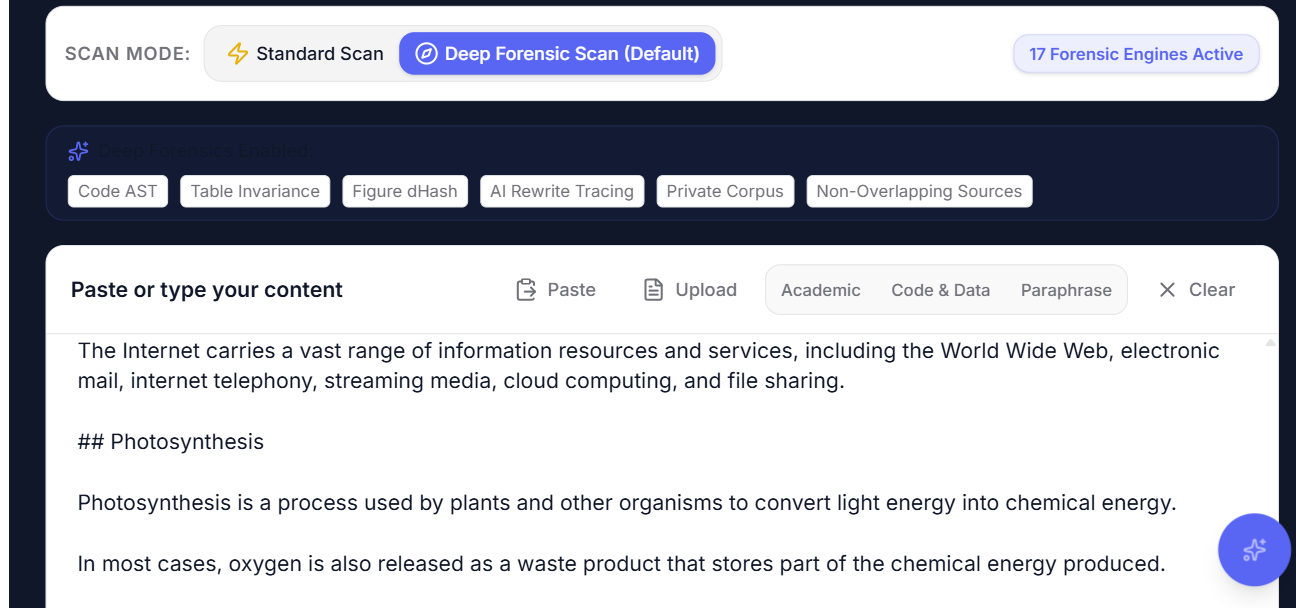Click the Paste button label

(x=572, y=290)
